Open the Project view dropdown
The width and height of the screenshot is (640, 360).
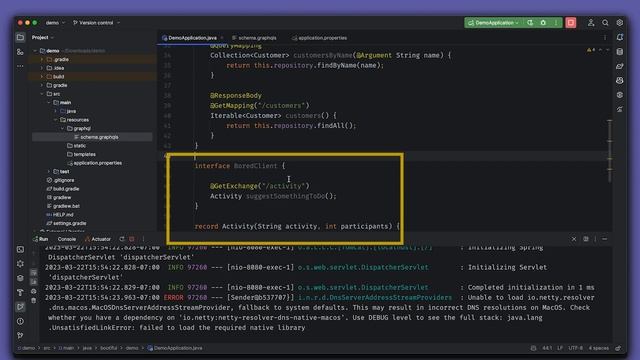pyautogui.click(x=43, y=38)
